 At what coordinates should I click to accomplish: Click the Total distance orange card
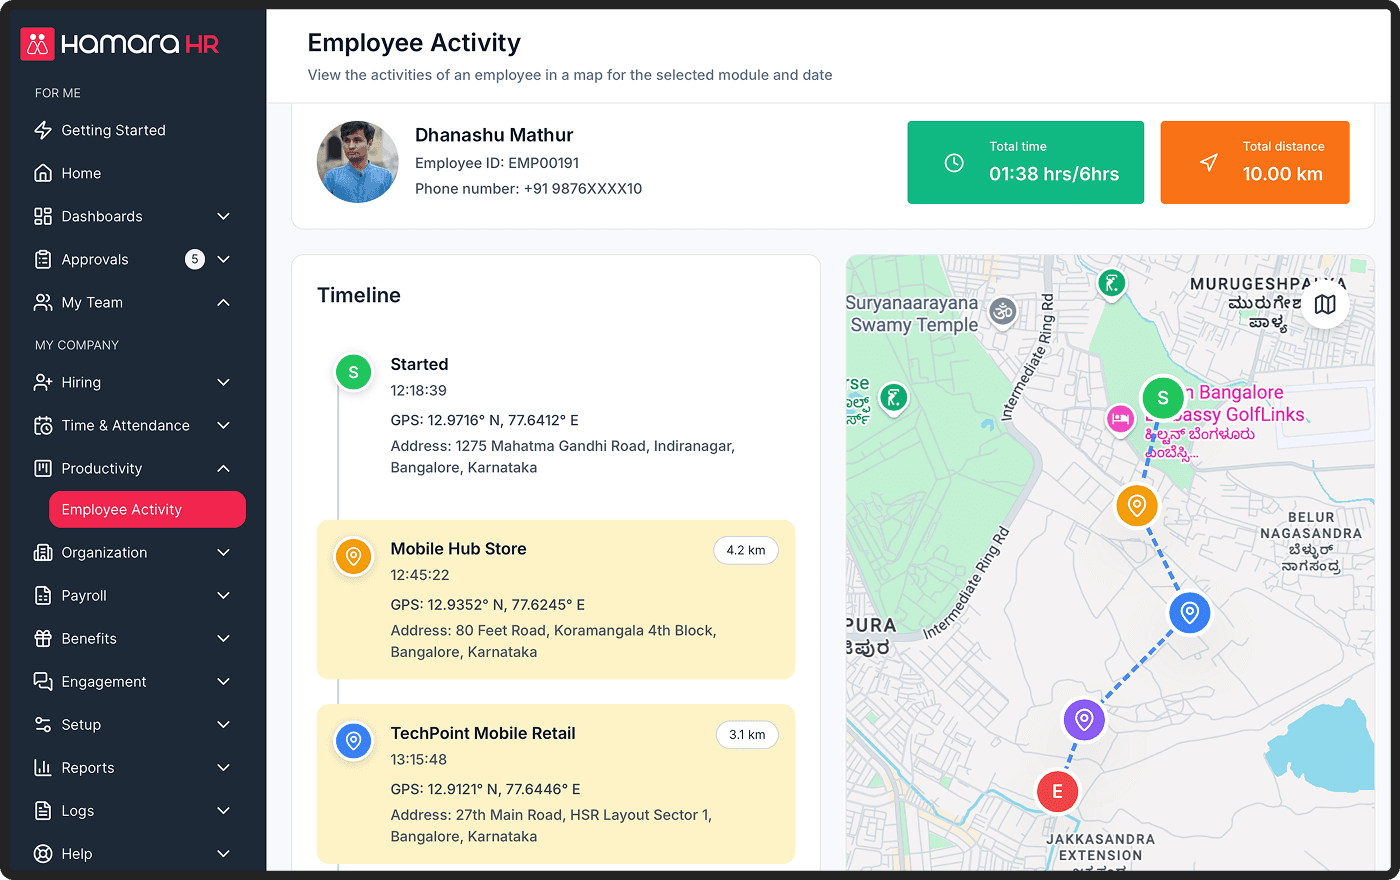(x=1255, y=162)
